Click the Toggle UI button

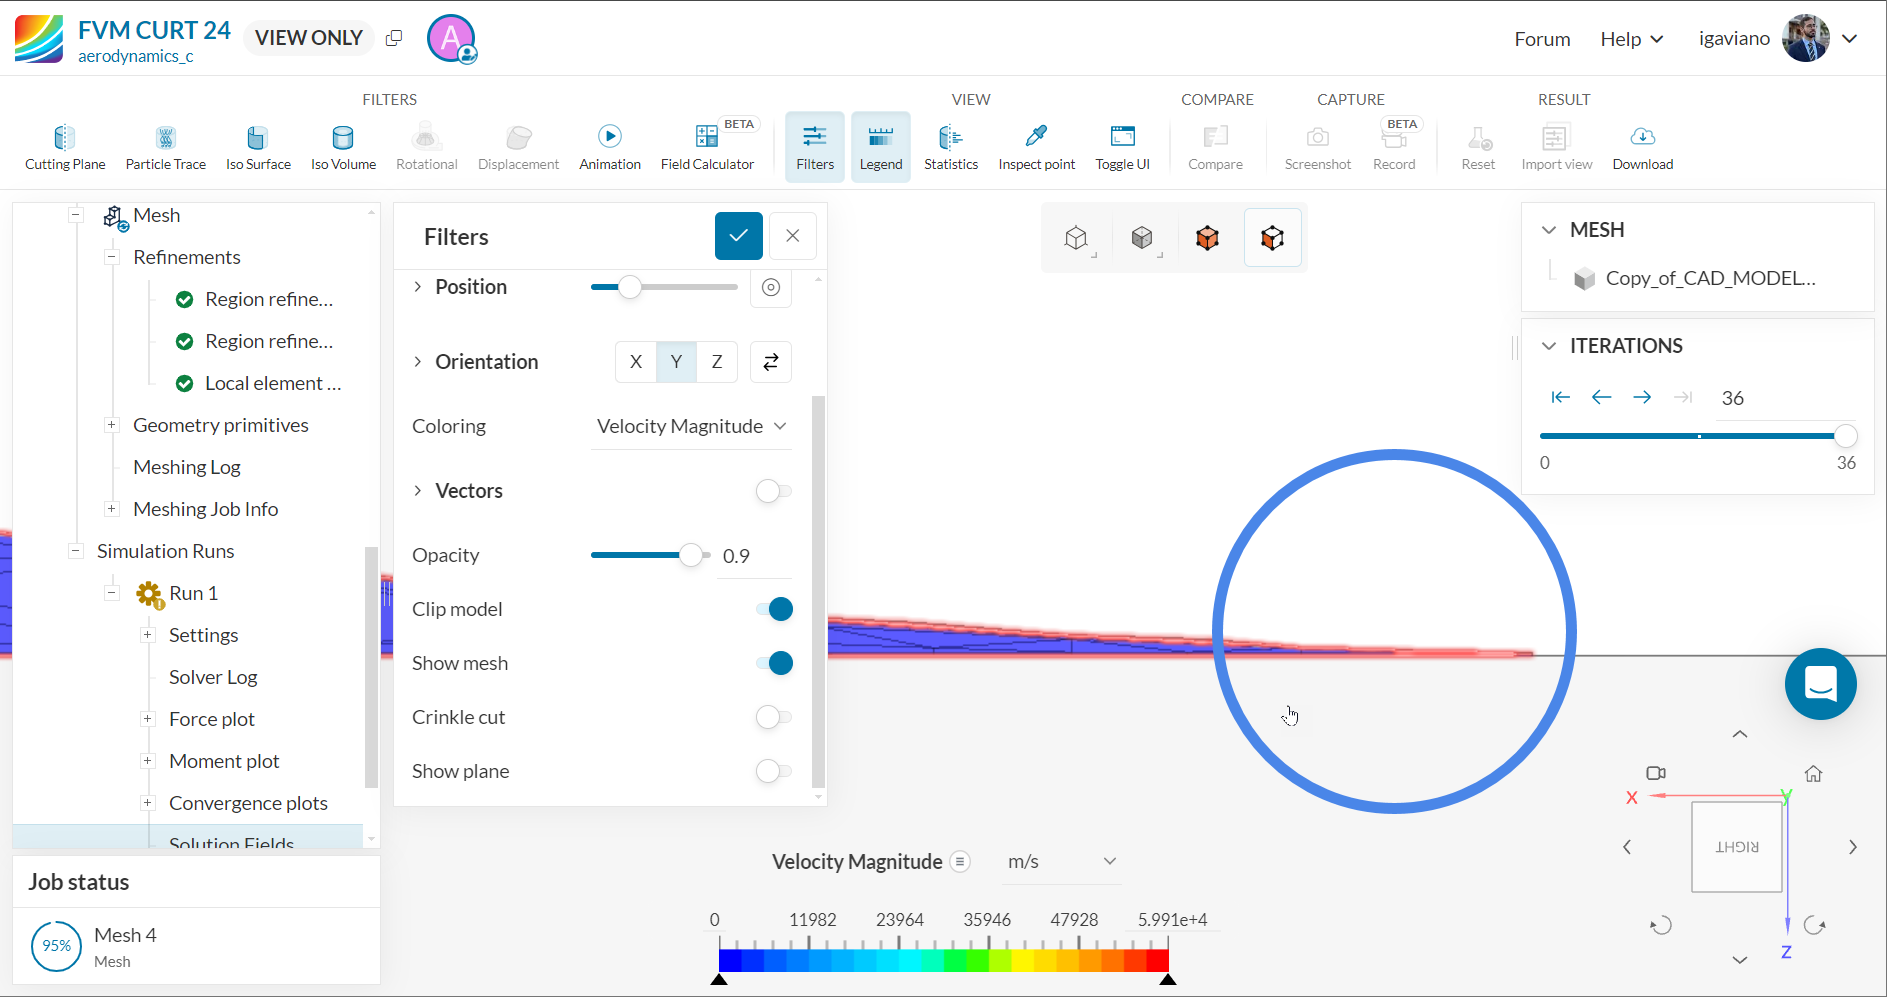point(1122,147)
